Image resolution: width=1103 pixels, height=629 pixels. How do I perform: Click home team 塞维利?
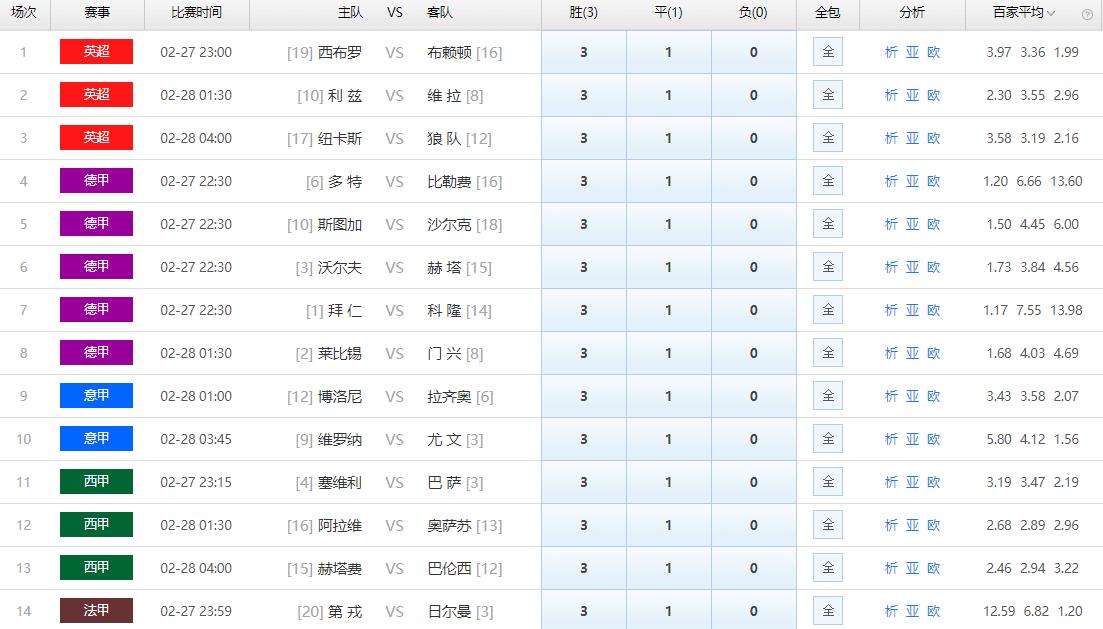click(x=340, y=482)
